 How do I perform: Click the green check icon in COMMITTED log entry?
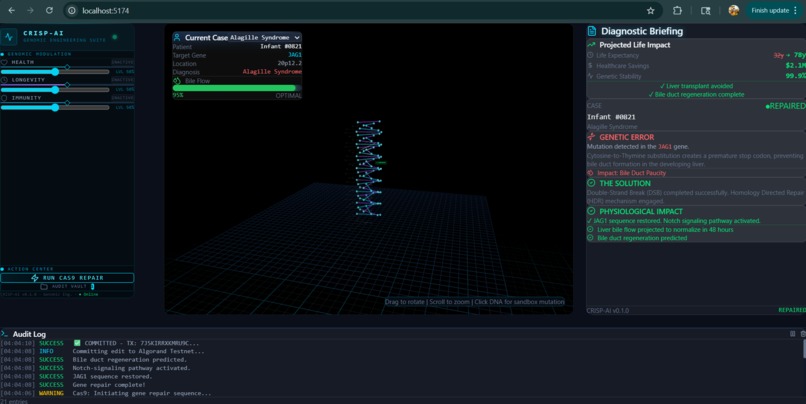[x=77, y=343]
